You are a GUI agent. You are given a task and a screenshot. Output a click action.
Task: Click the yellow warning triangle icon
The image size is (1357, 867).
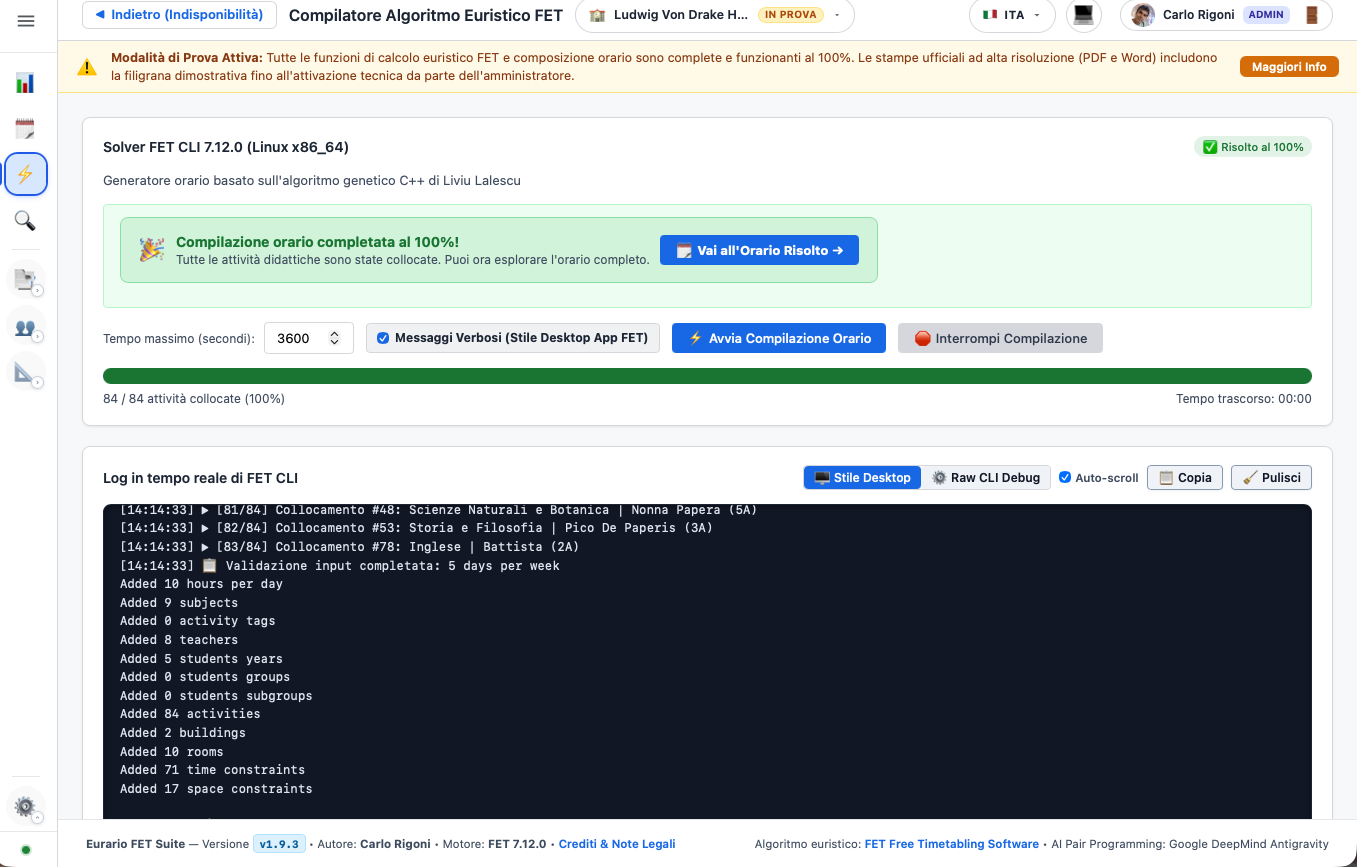point(88,67)
